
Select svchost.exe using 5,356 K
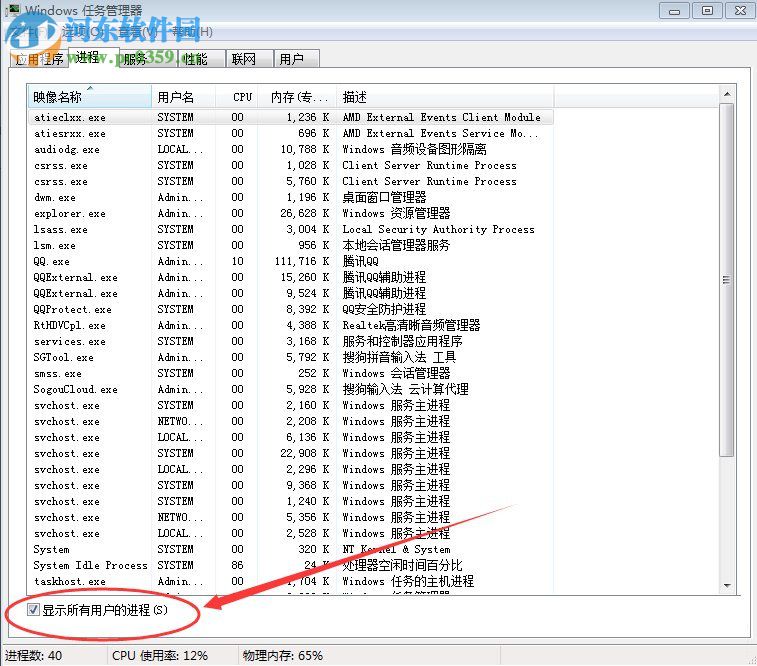point(291,517)
